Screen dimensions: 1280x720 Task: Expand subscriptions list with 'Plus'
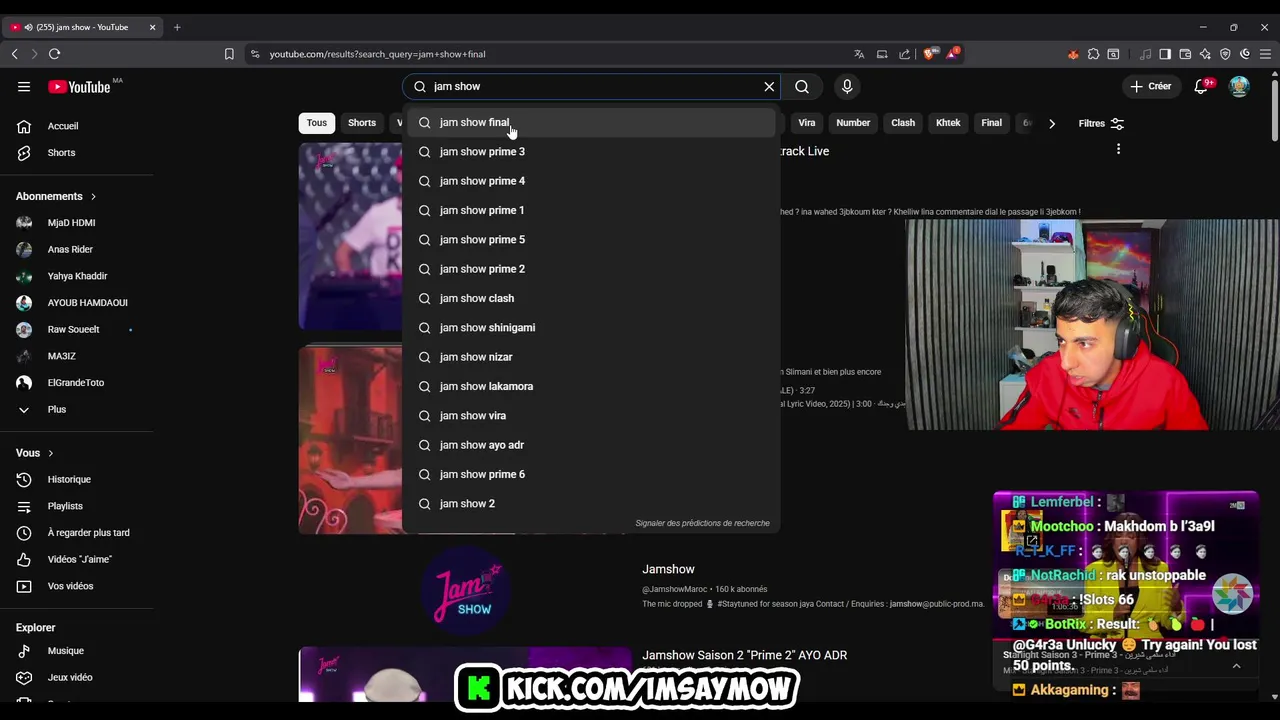click(77, 409)
